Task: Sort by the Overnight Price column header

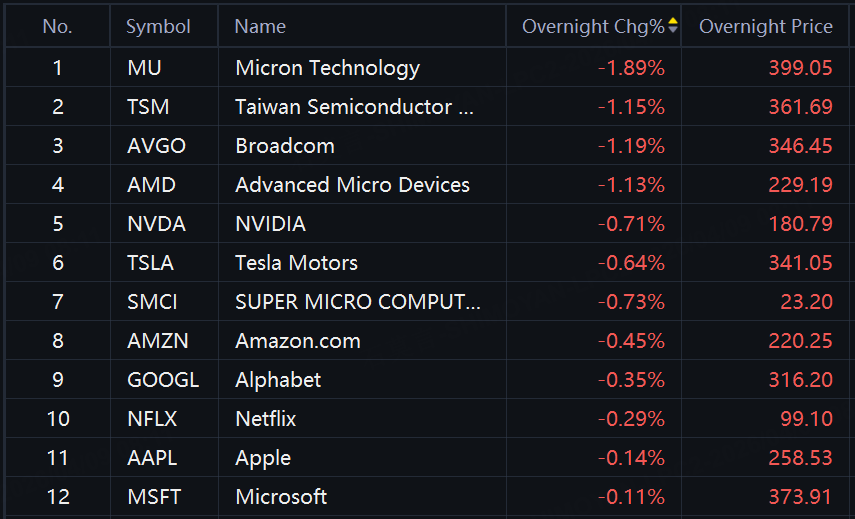Action: click(x=765, y=27)
